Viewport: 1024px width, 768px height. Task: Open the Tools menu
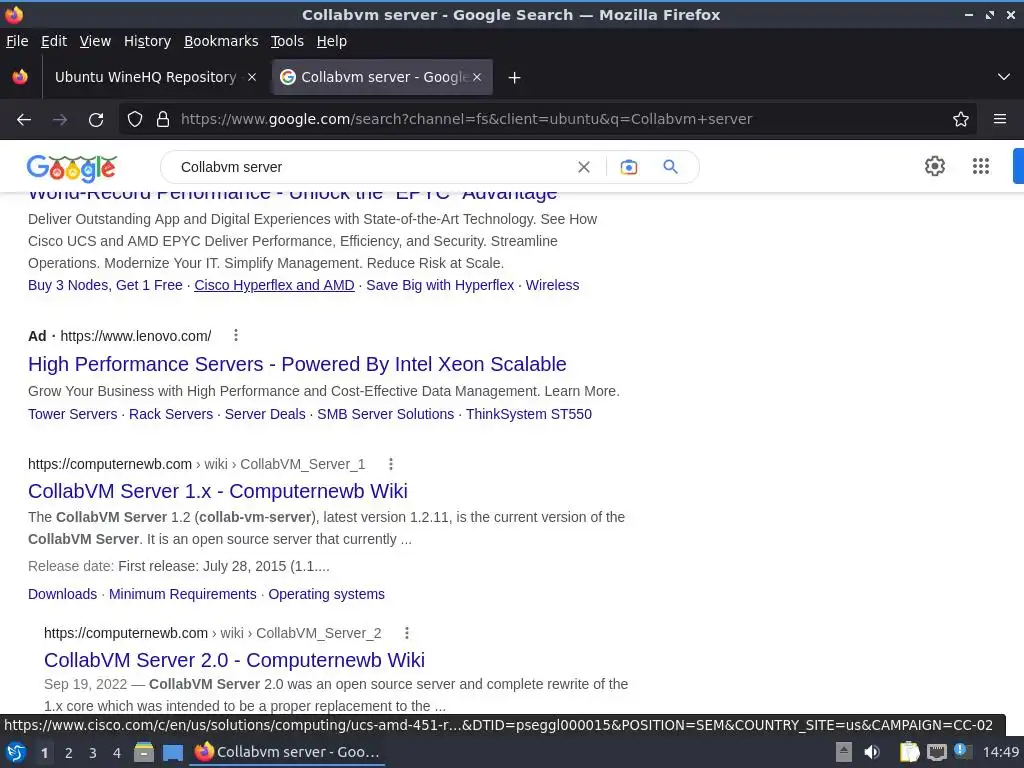click(287, 41)
